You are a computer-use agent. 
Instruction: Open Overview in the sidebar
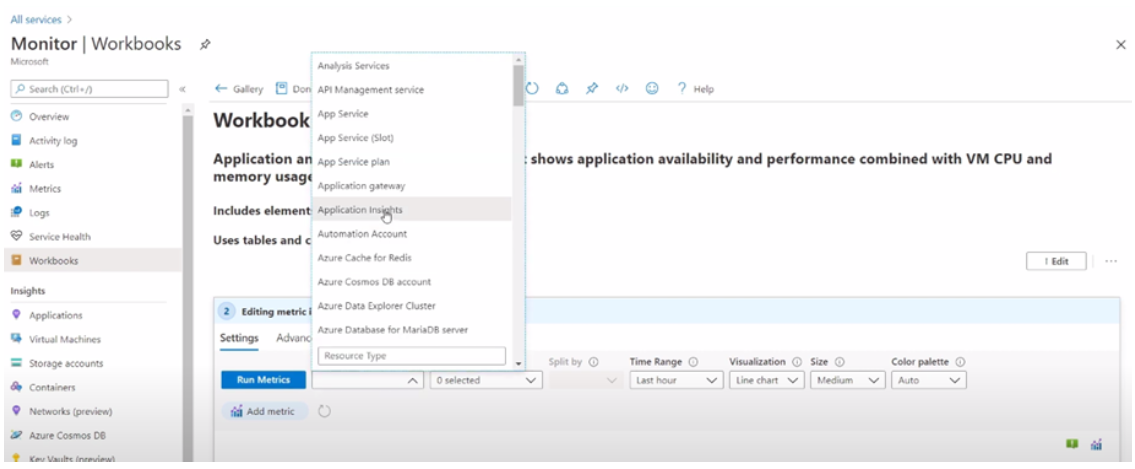(49, 117)
